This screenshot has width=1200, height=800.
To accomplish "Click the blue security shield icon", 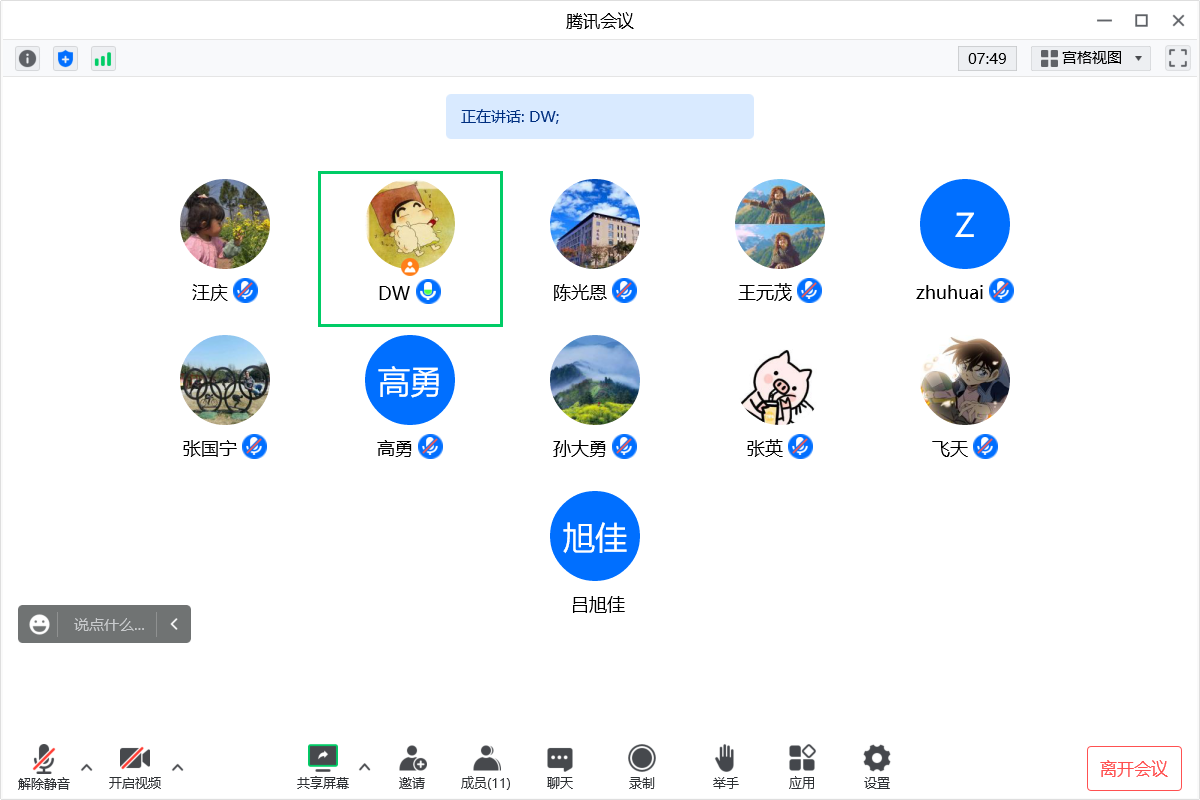I will pyautogui.click(x=65, y=59).
